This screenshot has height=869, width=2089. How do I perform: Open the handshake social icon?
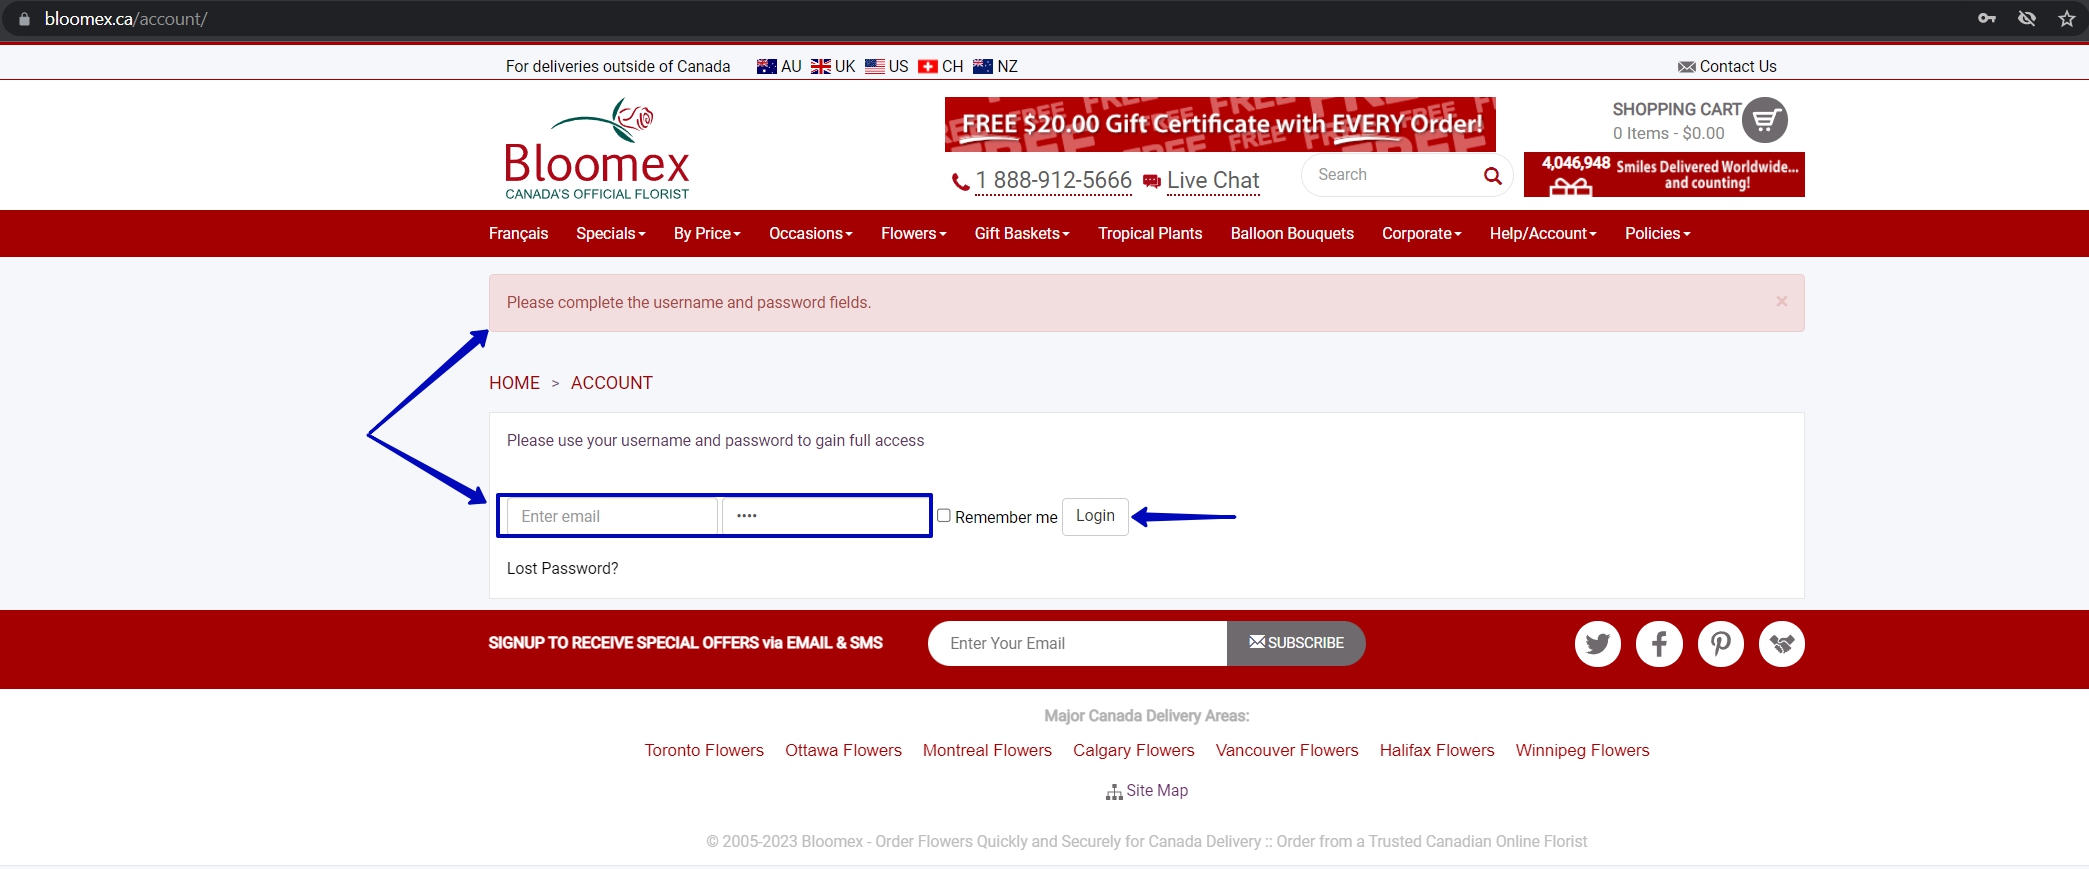[1781, 643]
